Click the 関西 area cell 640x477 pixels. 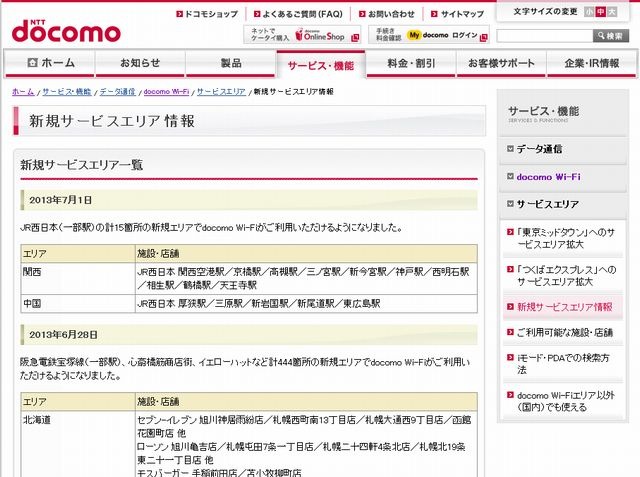[x=78, y=278]
